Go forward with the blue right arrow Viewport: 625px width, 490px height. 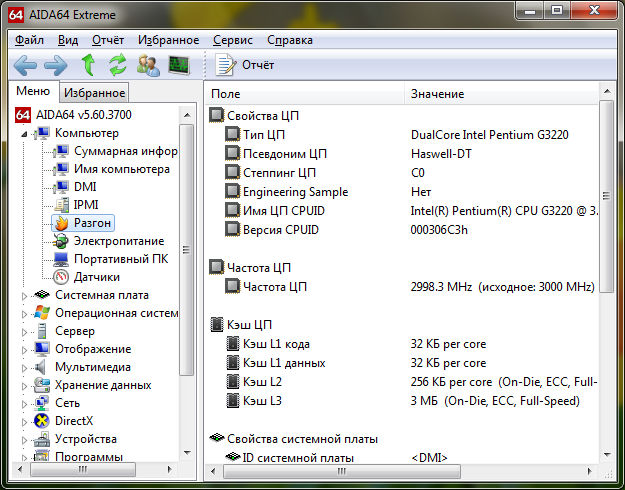(55, 65)
